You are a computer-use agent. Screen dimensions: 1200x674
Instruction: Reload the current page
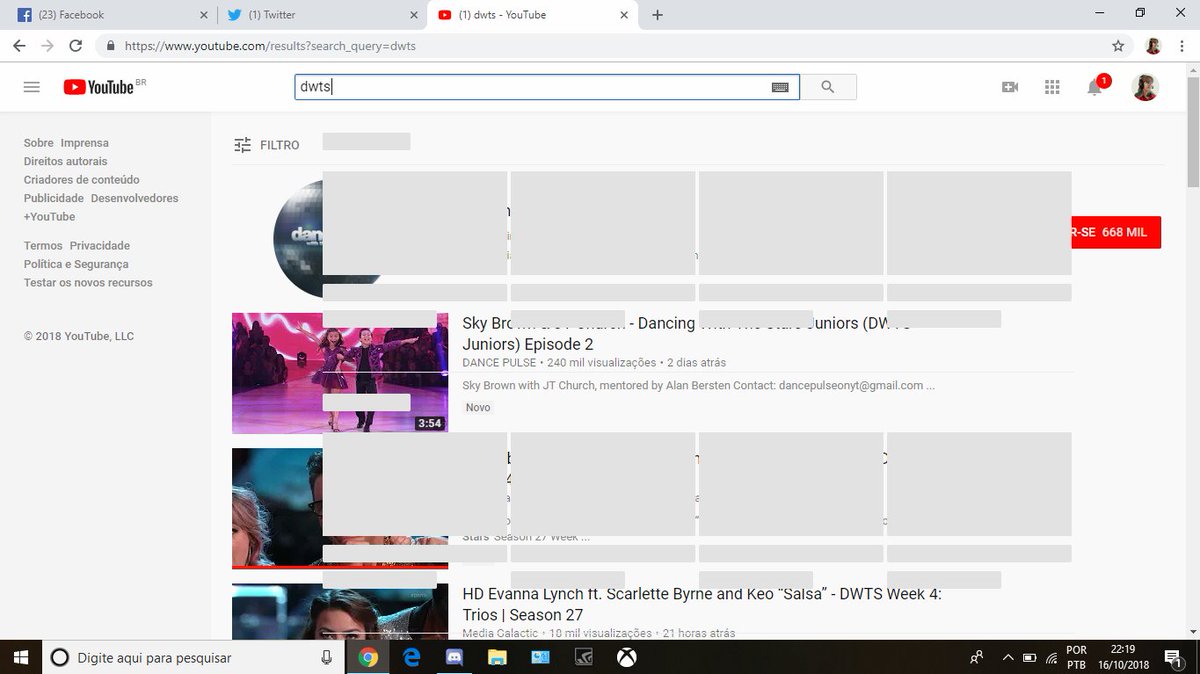(75, 46)
